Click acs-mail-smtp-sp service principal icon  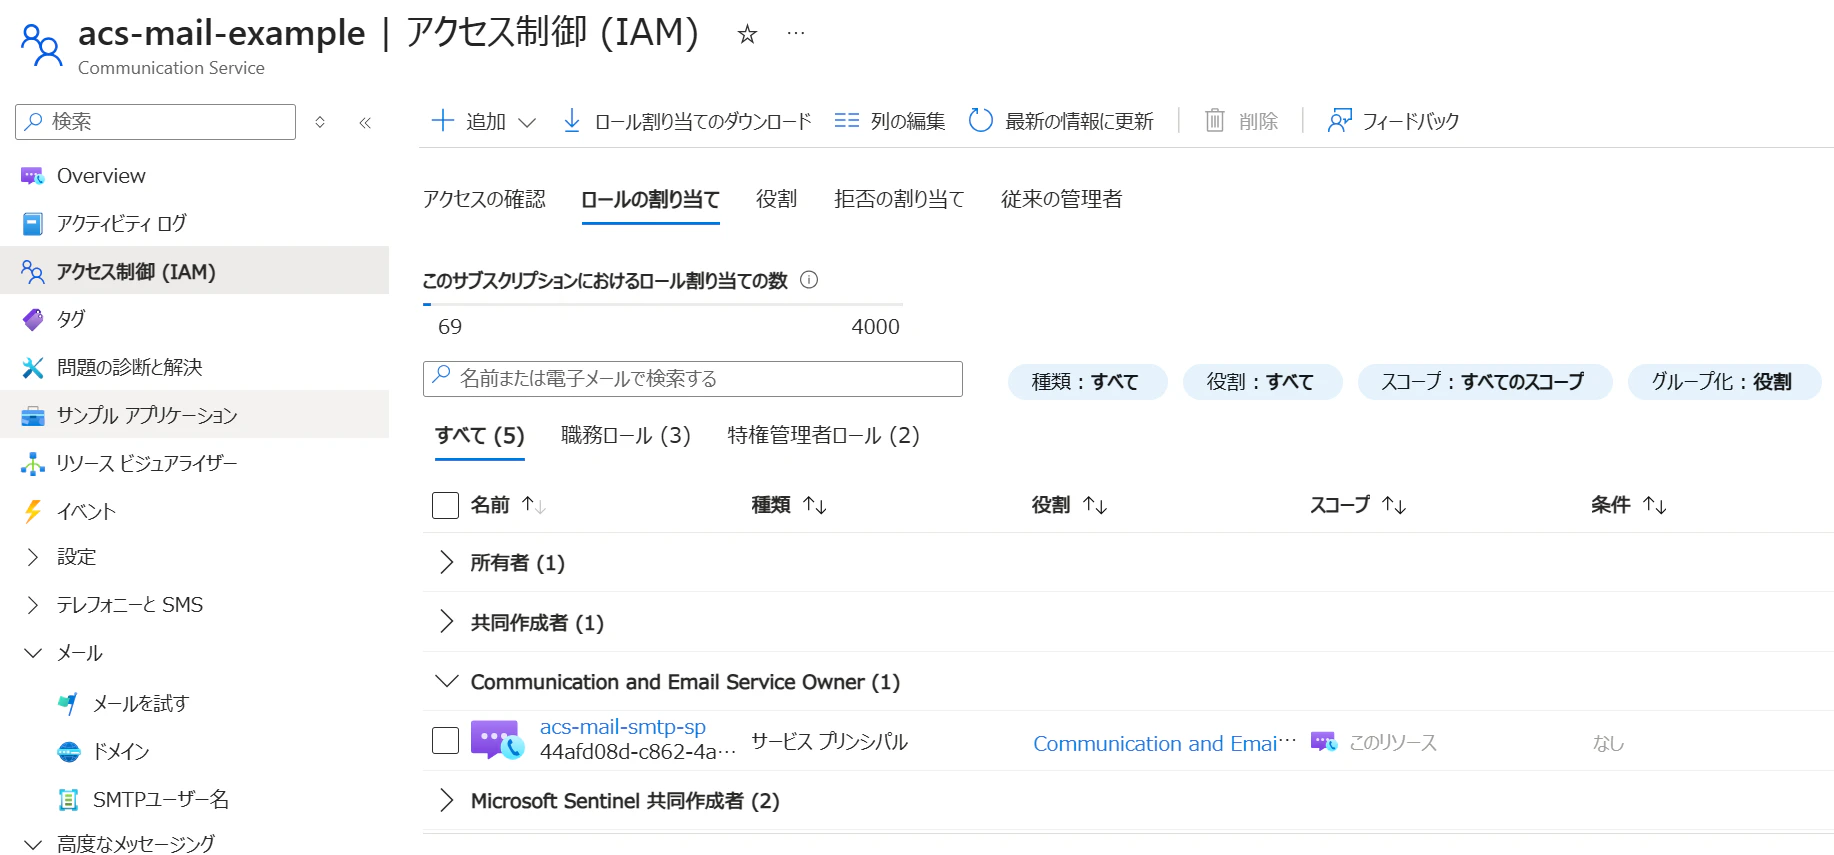tap(497, 740)
